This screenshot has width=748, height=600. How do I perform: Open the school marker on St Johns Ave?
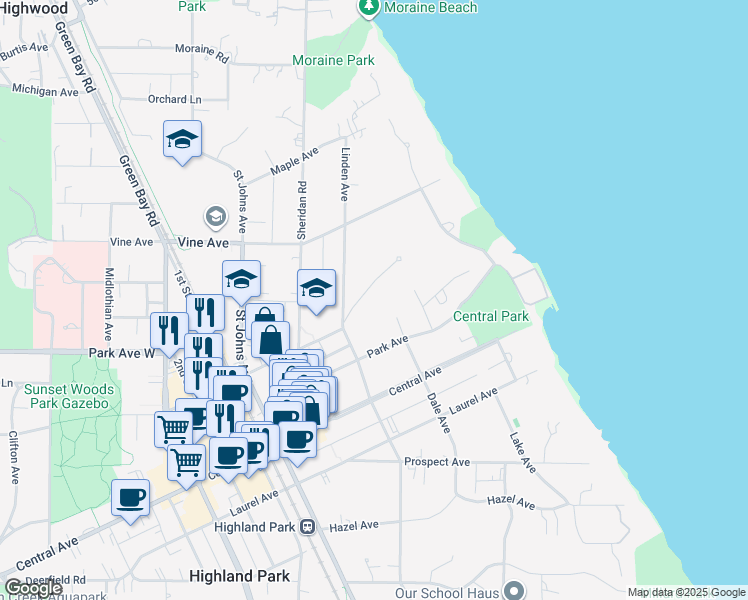tap(241, 281)
